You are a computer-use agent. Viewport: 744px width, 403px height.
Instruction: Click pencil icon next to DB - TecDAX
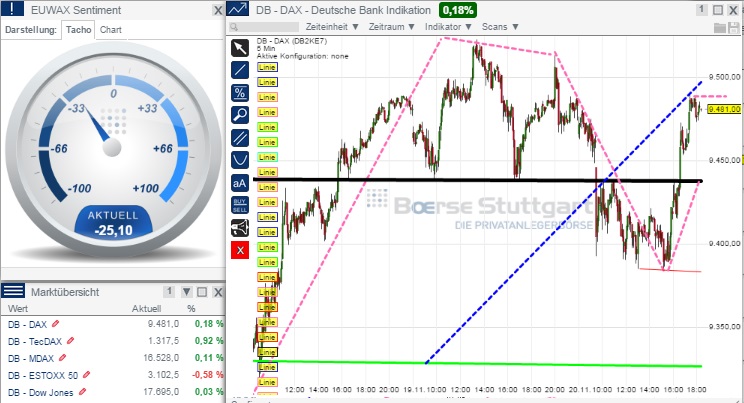tap(71, 340)
